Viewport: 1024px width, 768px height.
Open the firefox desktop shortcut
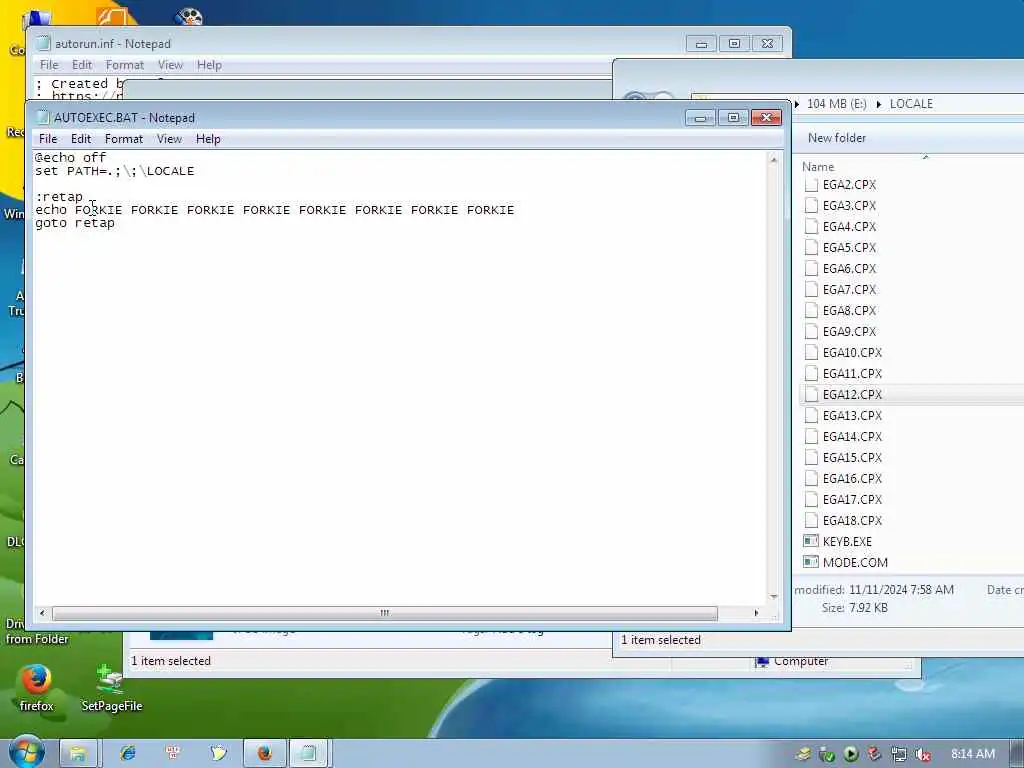click(37, 688)
